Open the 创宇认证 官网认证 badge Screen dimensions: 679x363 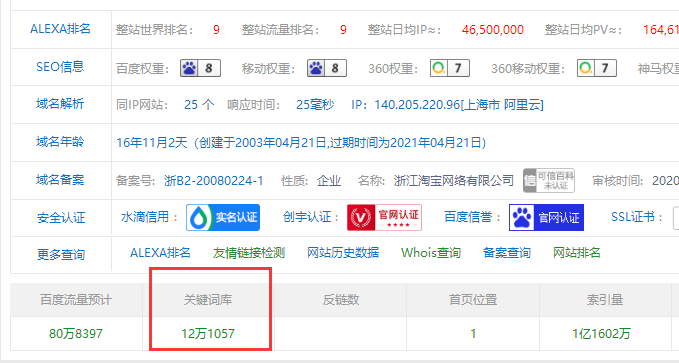[385, 217]
